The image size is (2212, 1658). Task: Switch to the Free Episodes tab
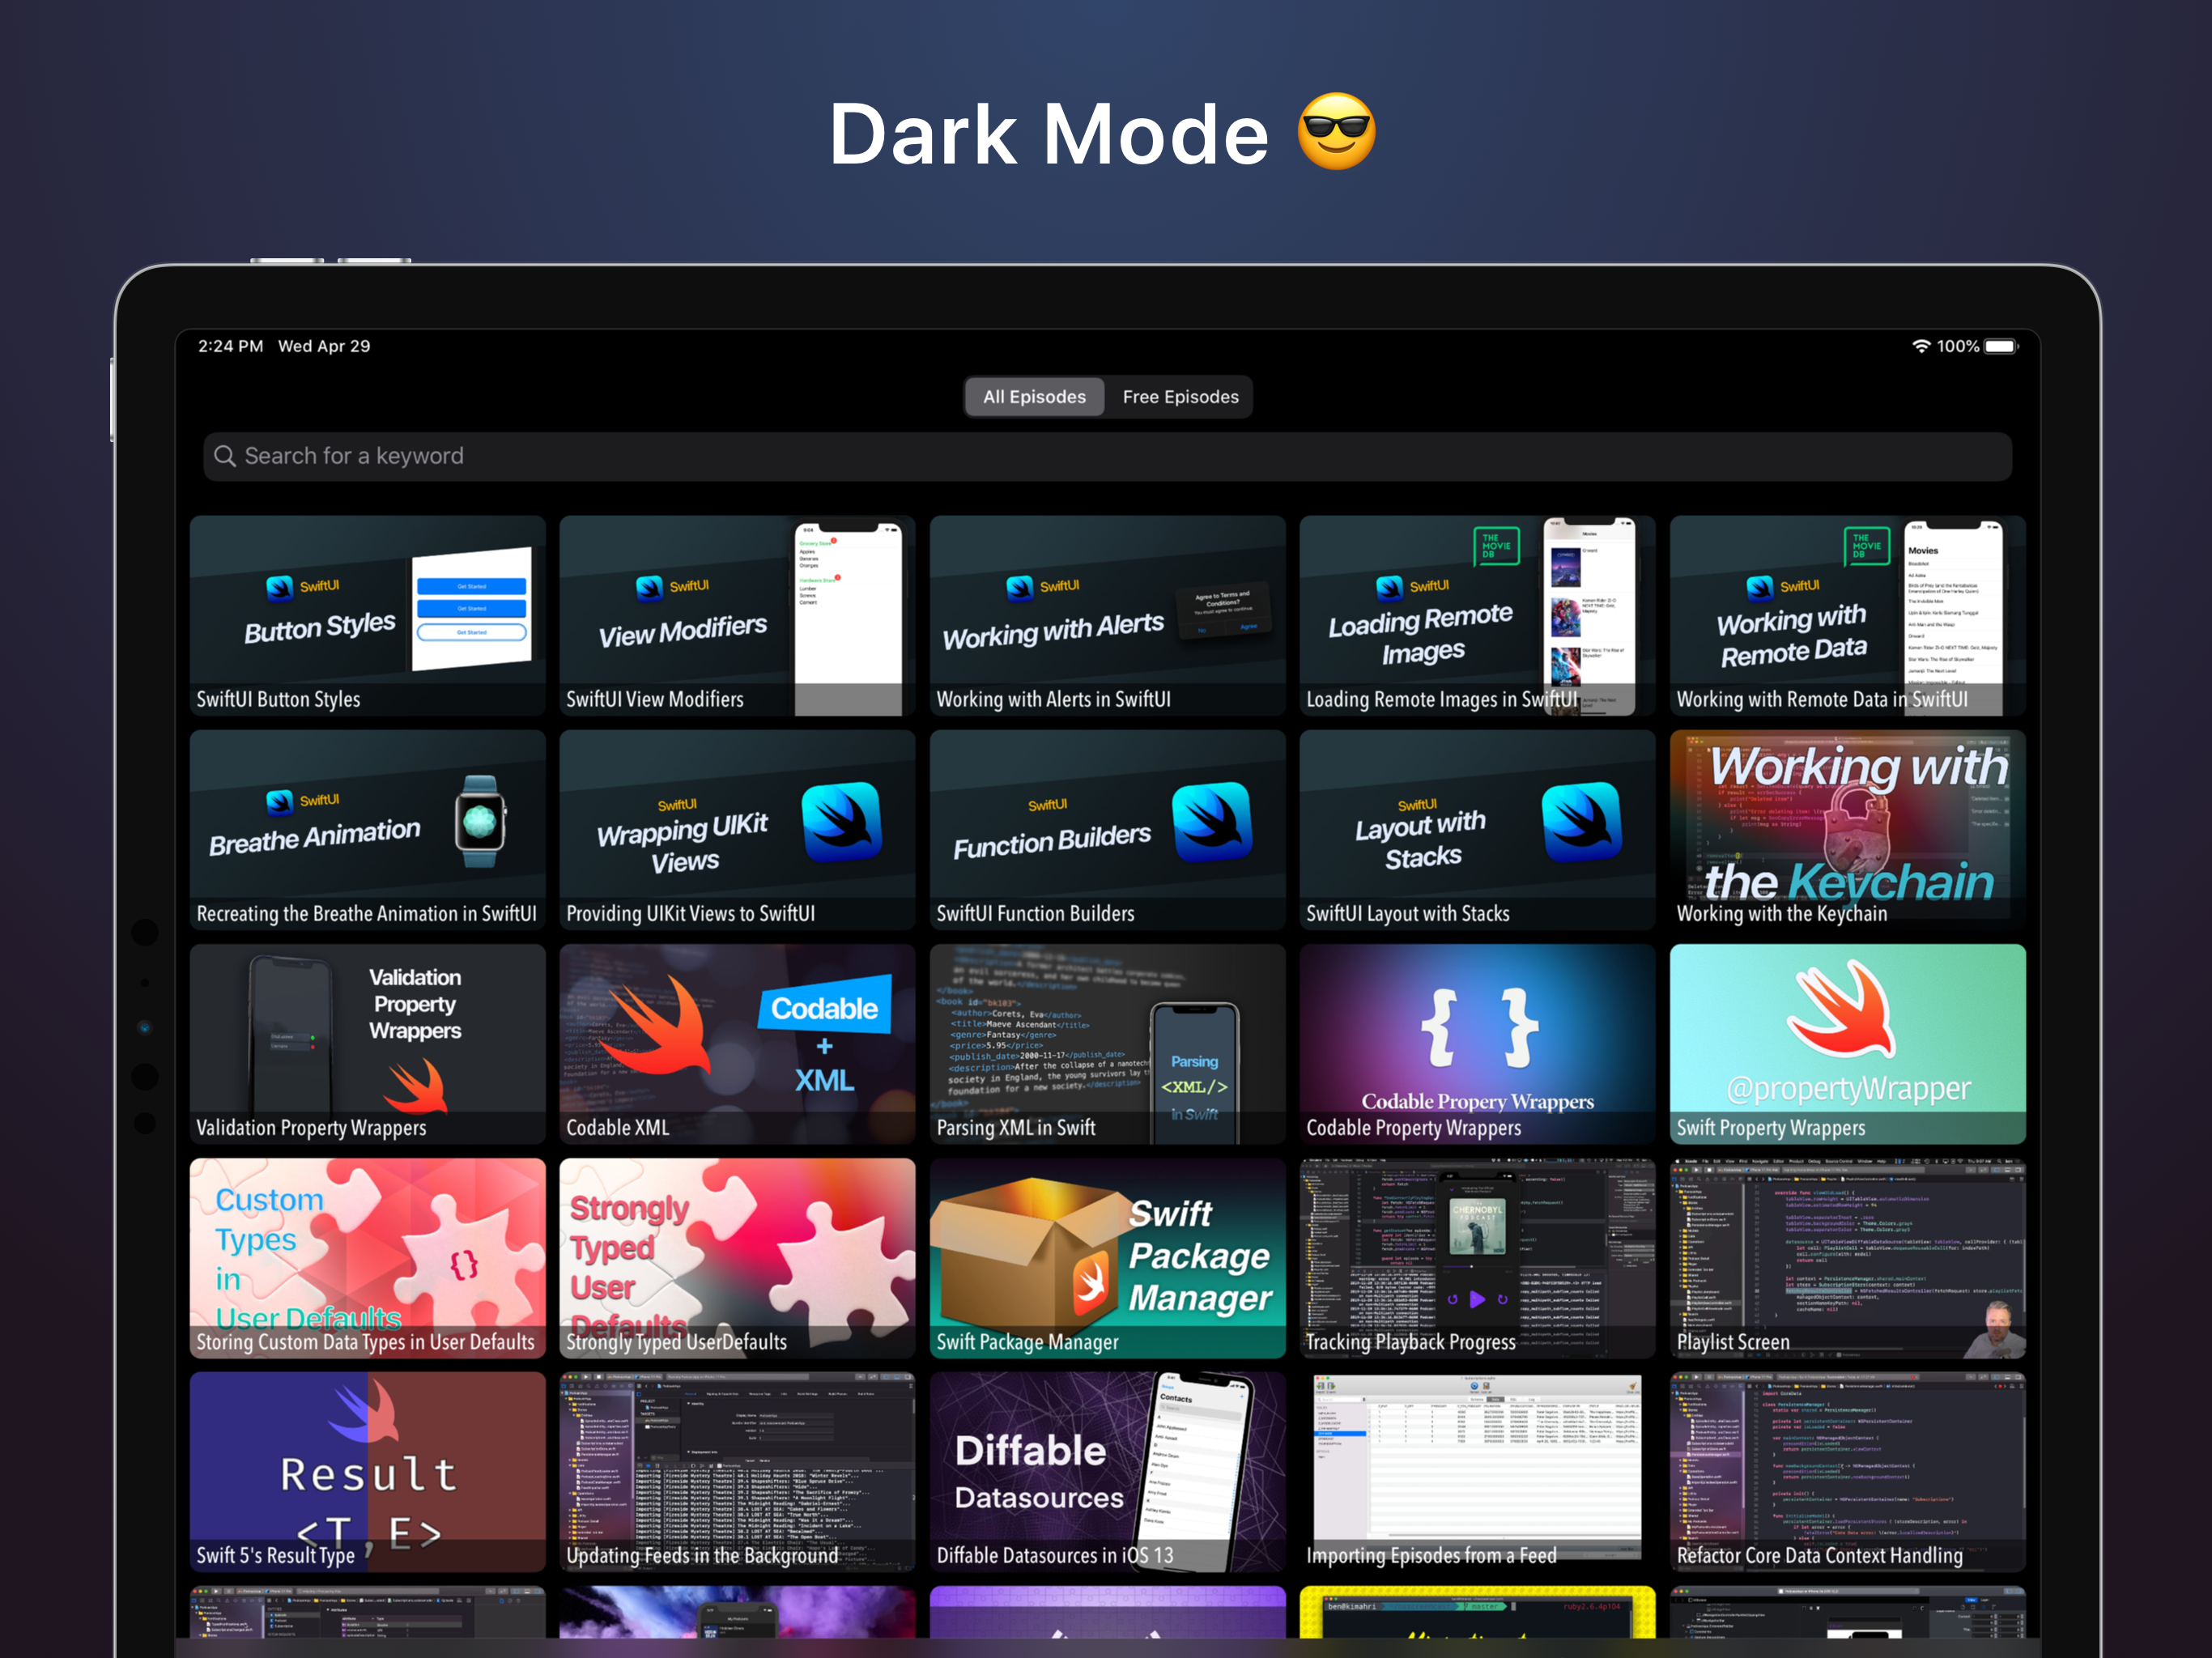1180,397
